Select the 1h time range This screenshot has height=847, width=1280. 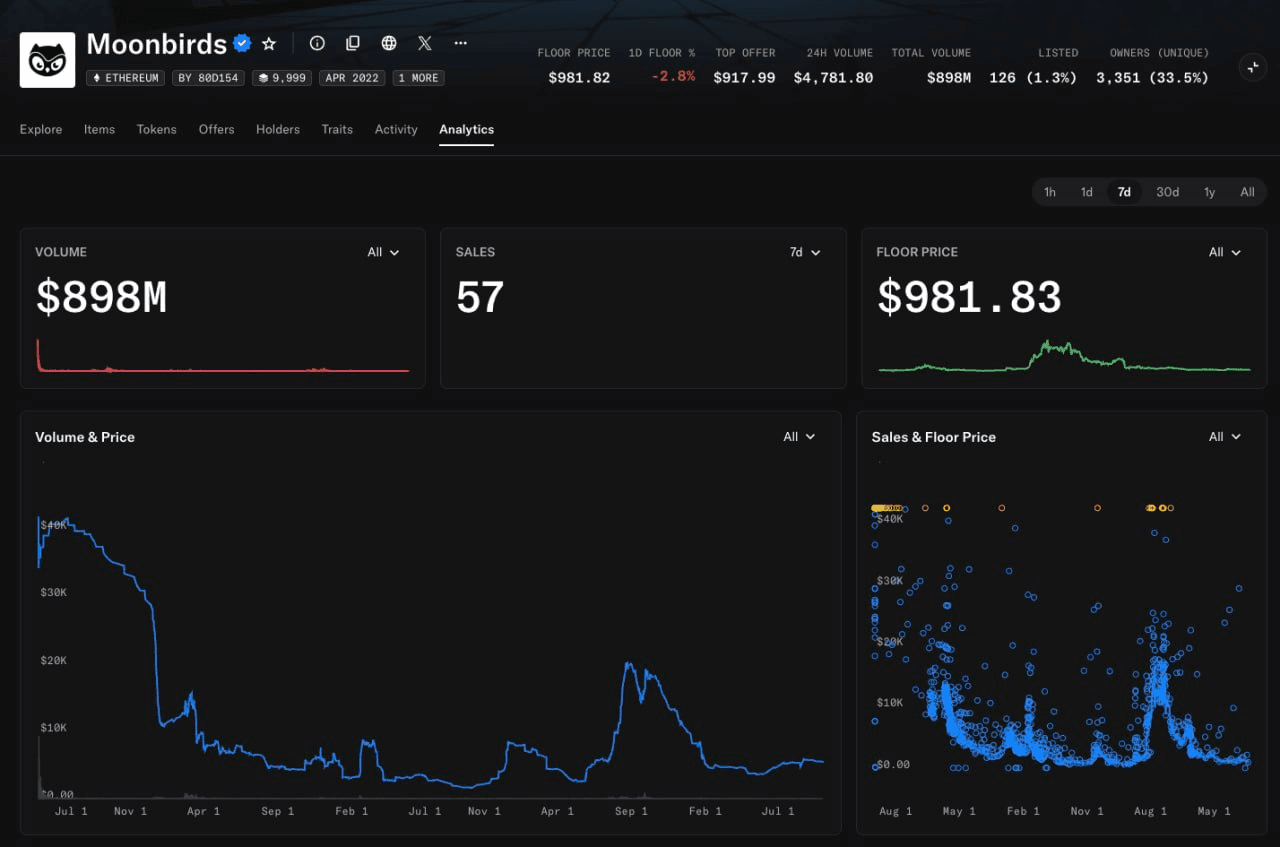[1050, 192]
